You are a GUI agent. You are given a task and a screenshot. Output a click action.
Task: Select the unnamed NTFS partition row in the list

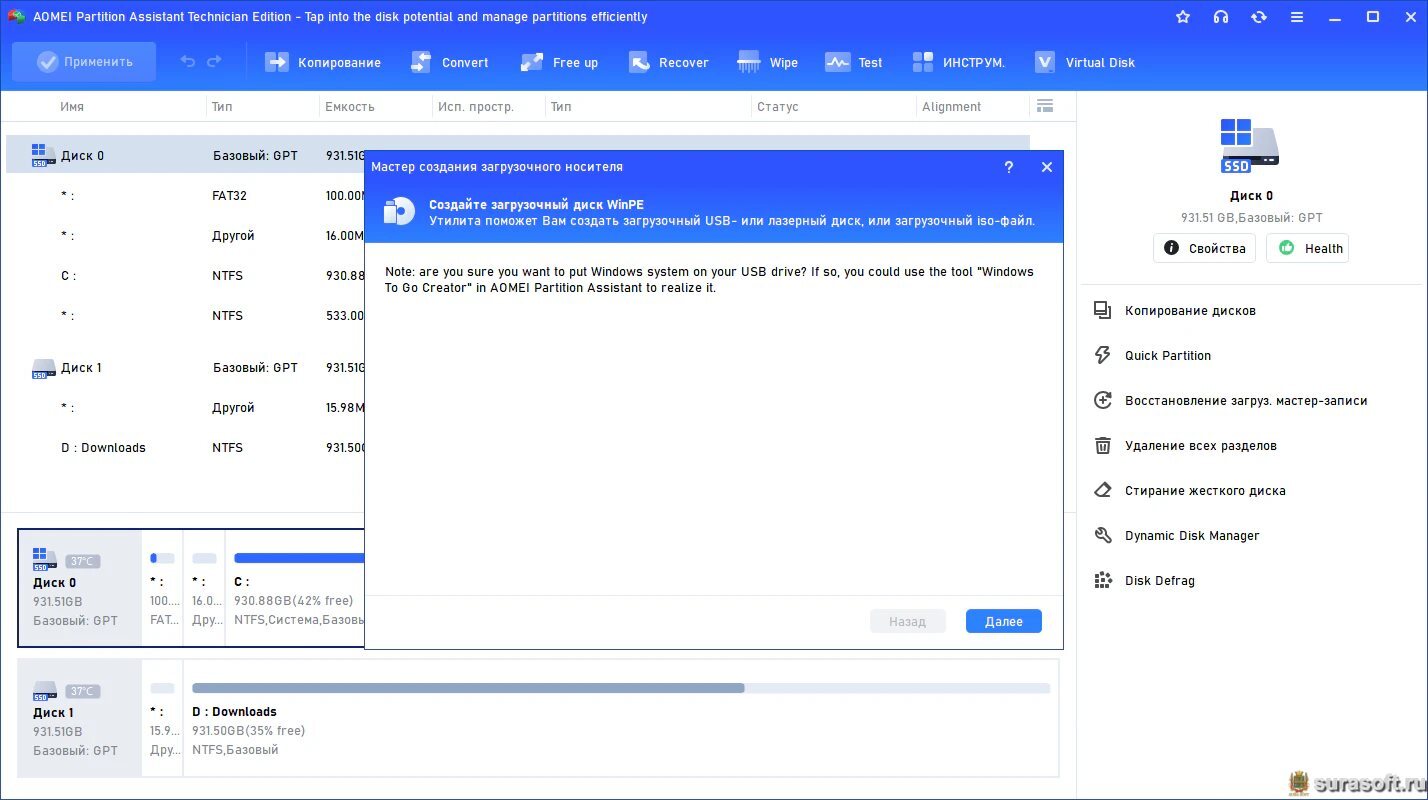pyautogui.click(x=184, y=315)
